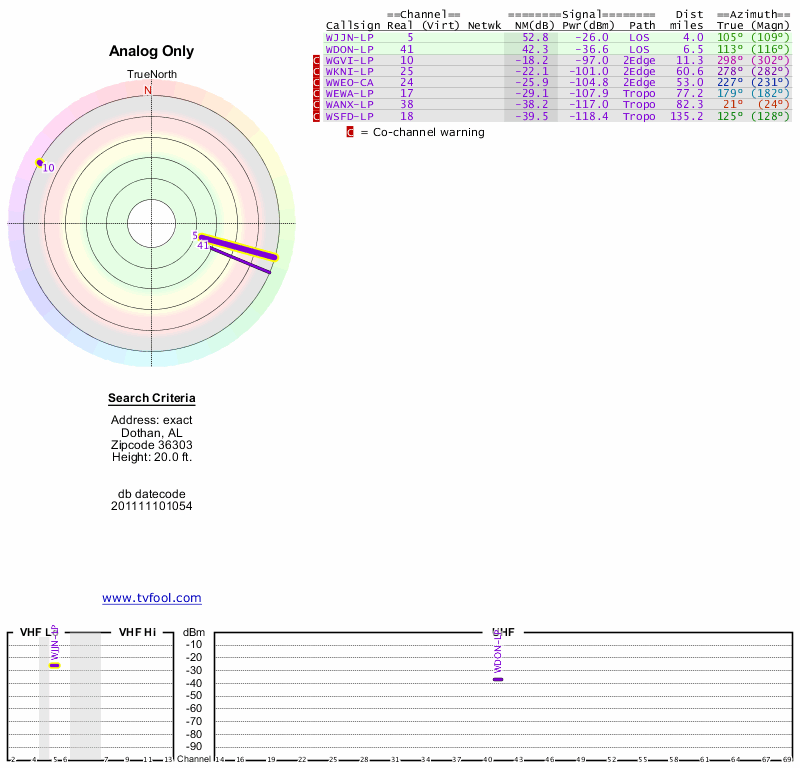The width and height of the screenshot is (800, 768).
Task: Click the WEWA-LP callsign entry
Action: click(x=350, y=94)
